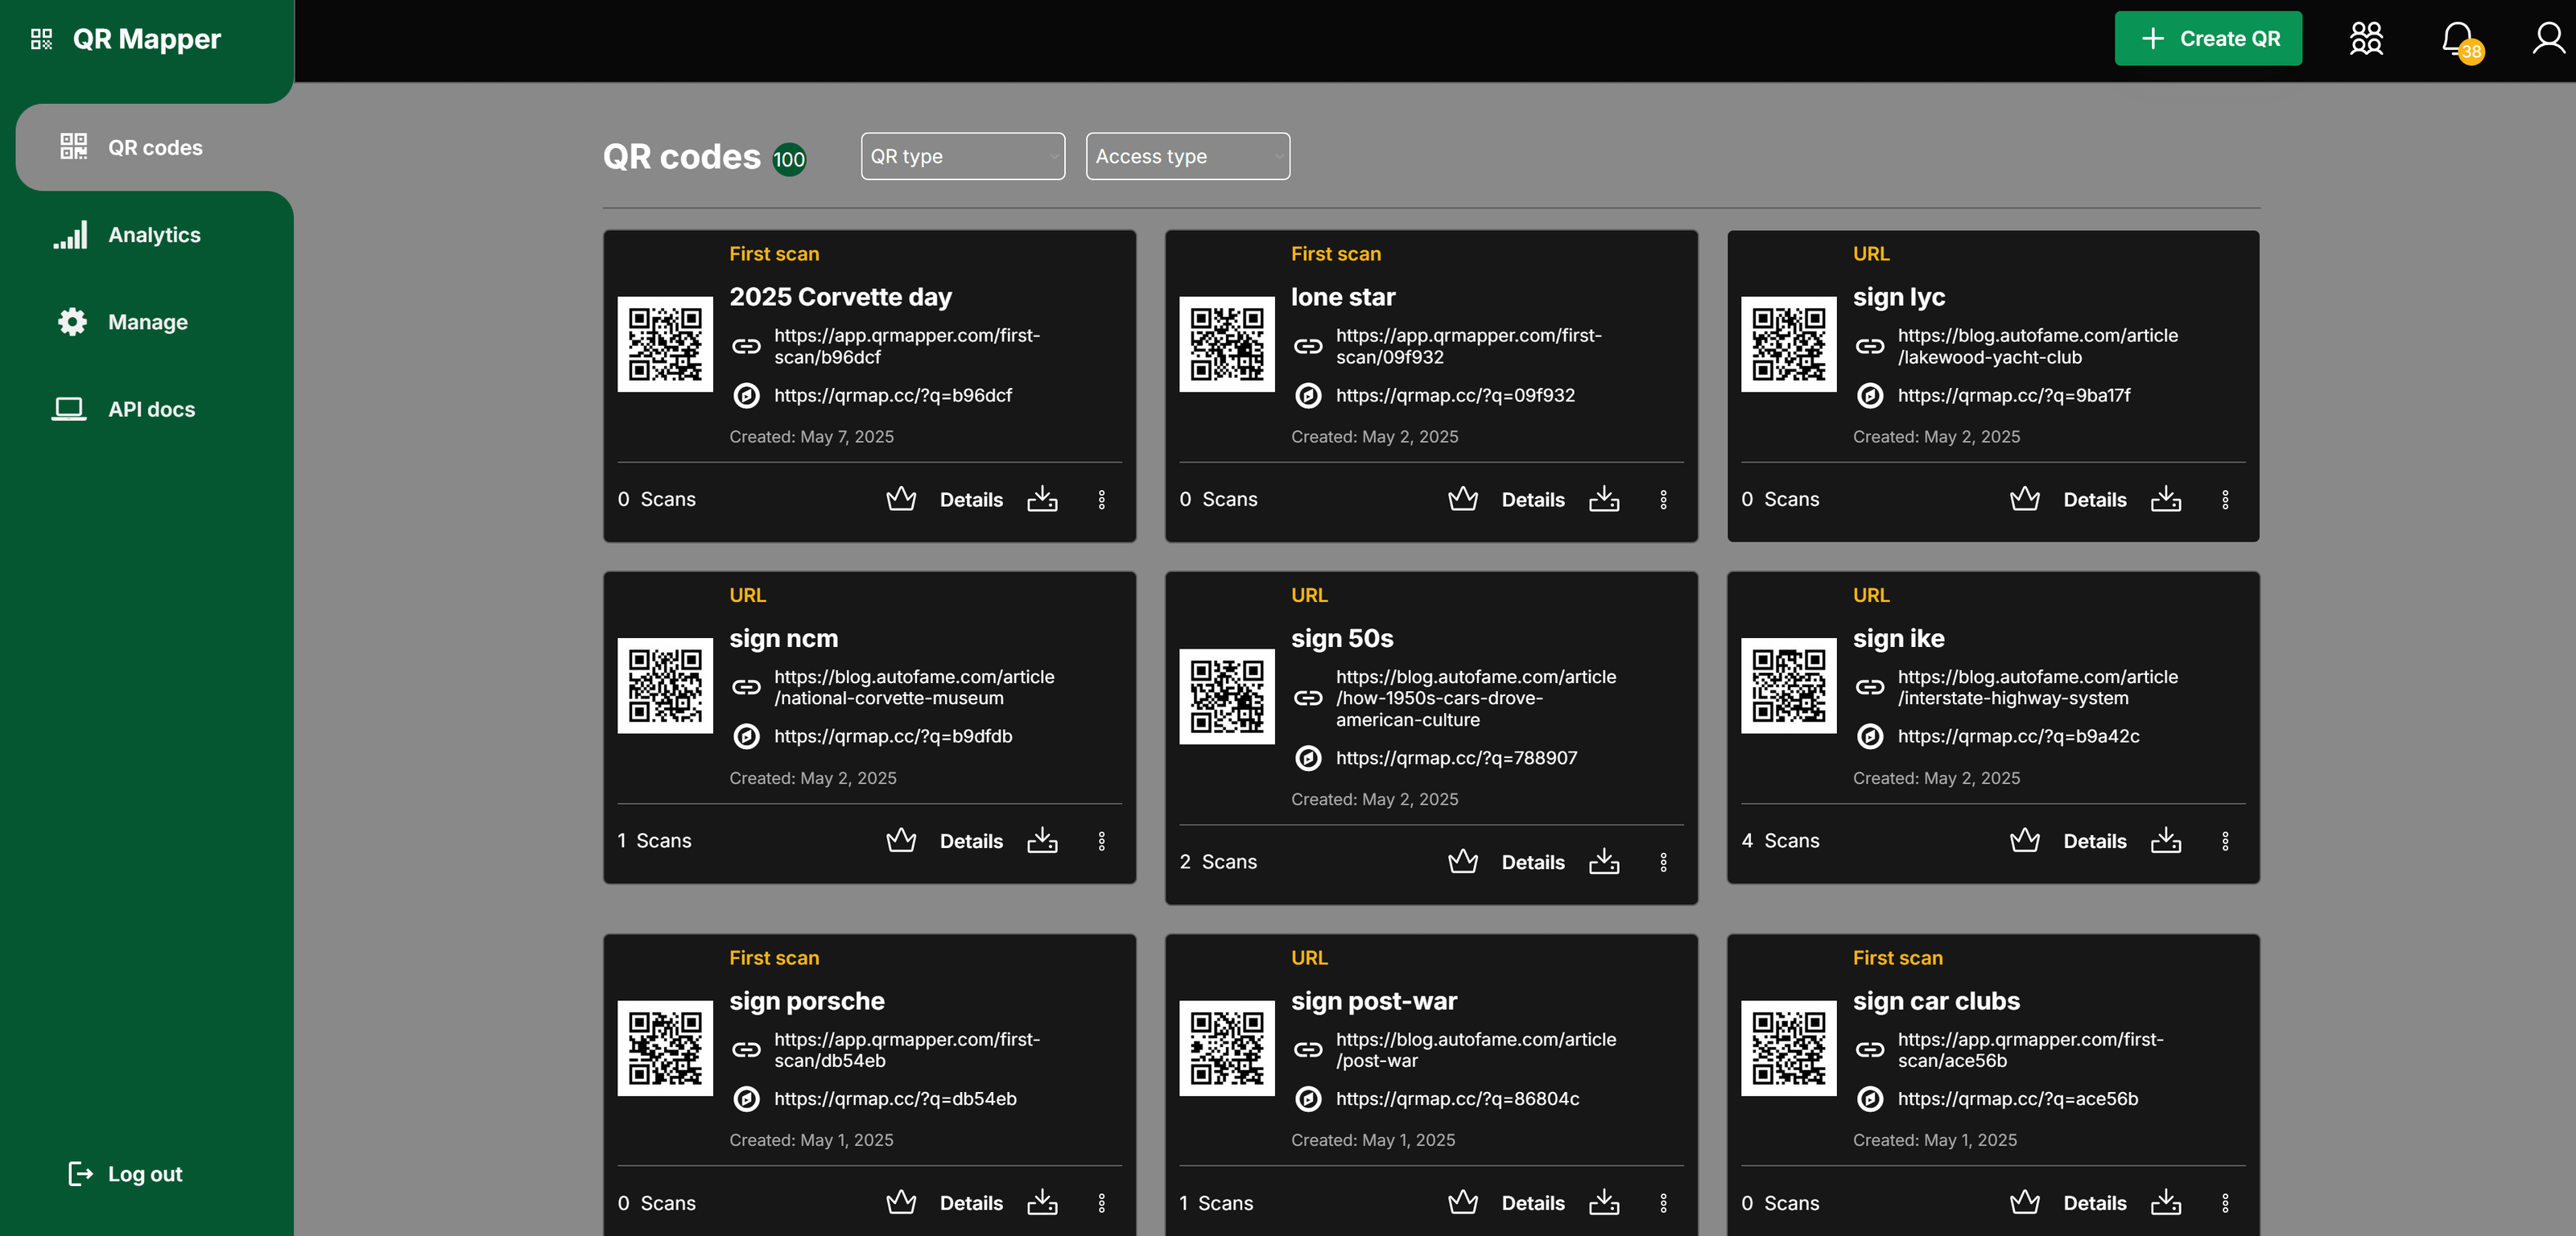
Task: Select the crown icon on sign ike card
Action: pyautogui.click(x=2025, y=840)
